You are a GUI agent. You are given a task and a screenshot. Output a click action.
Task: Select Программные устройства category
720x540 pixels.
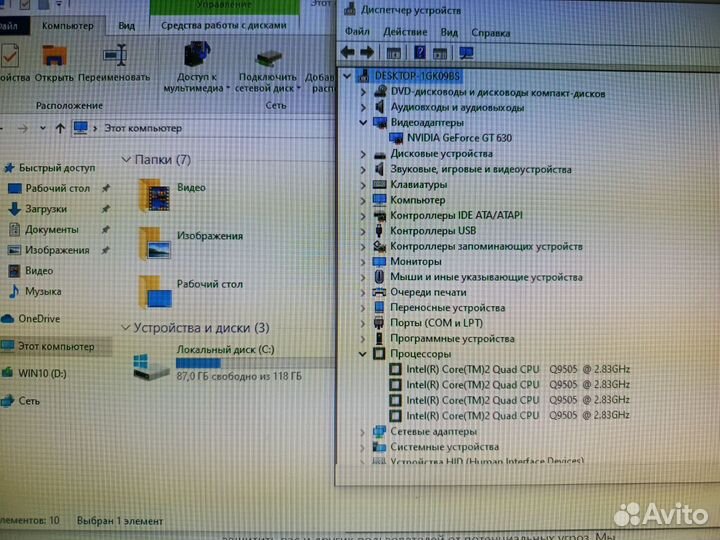tap(452, 338)
